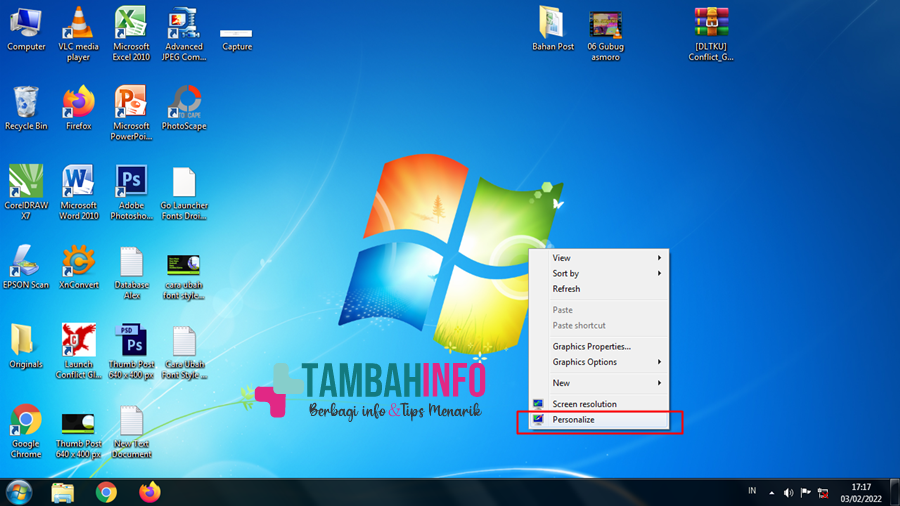This screenshot has height=506, width=900.
Task: Select the Microsoft Word 2010 shortcut
Action: (x=79, y=193)
